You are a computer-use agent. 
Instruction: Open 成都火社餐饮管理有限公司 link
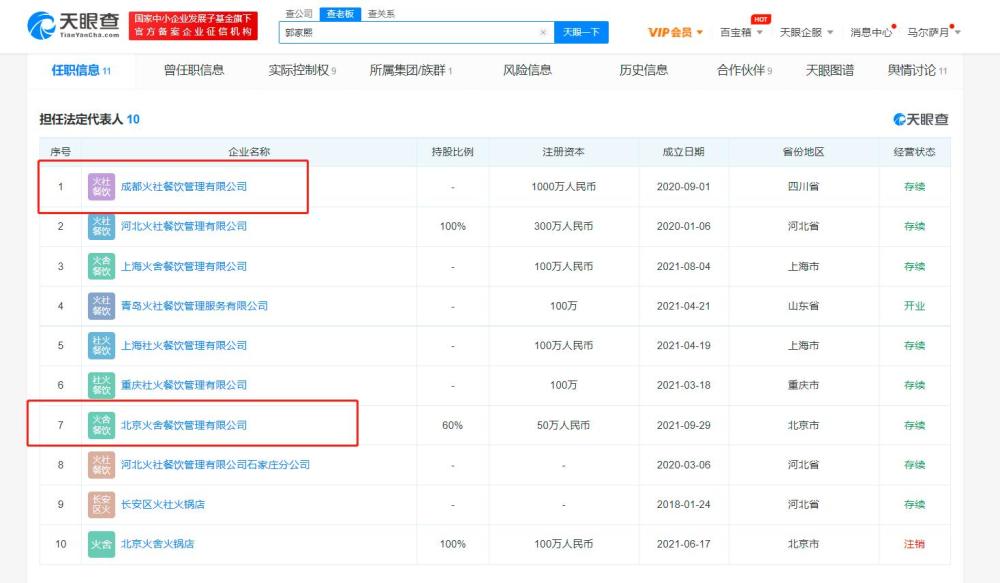point(184,187)
